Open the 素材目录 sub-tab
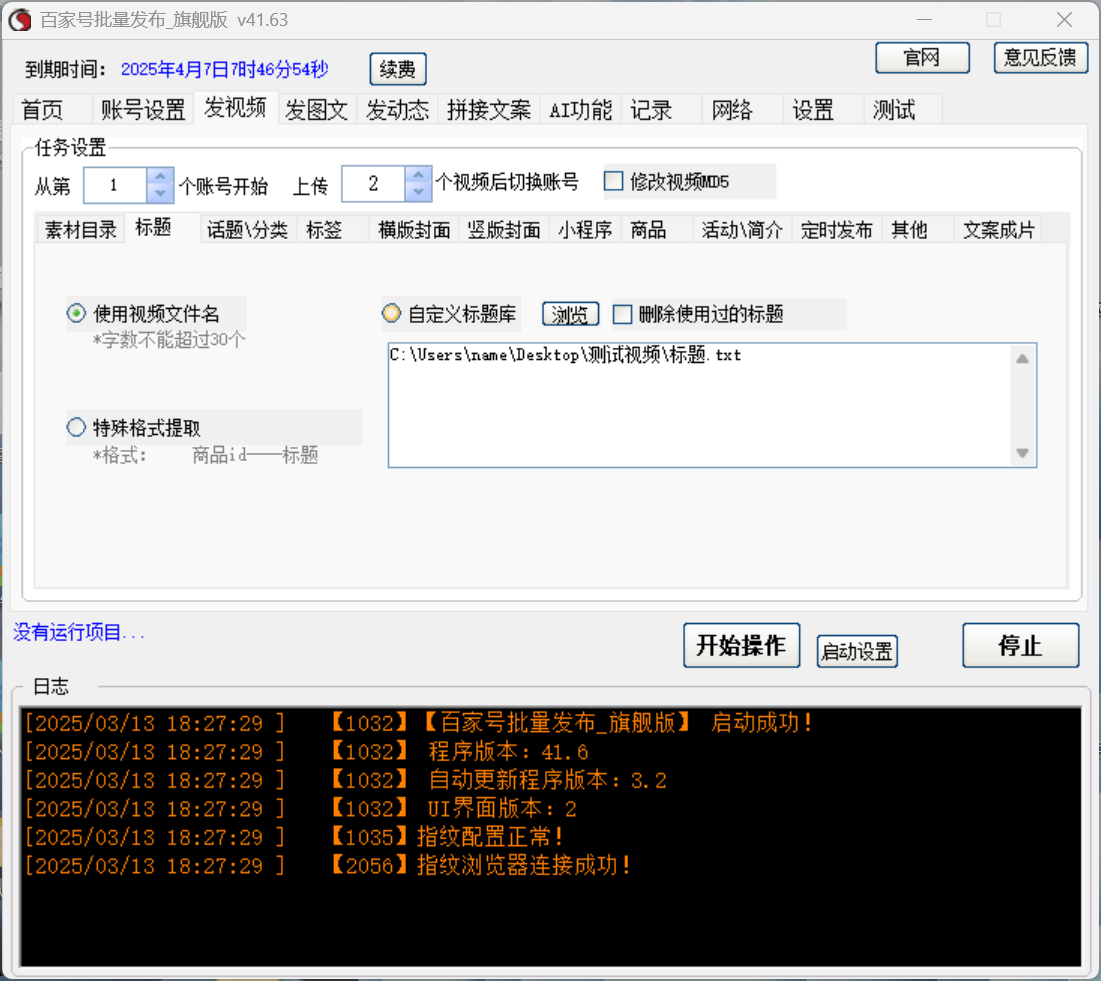The width and height of the screenshot is (1101, 981). tap(81, 230)
